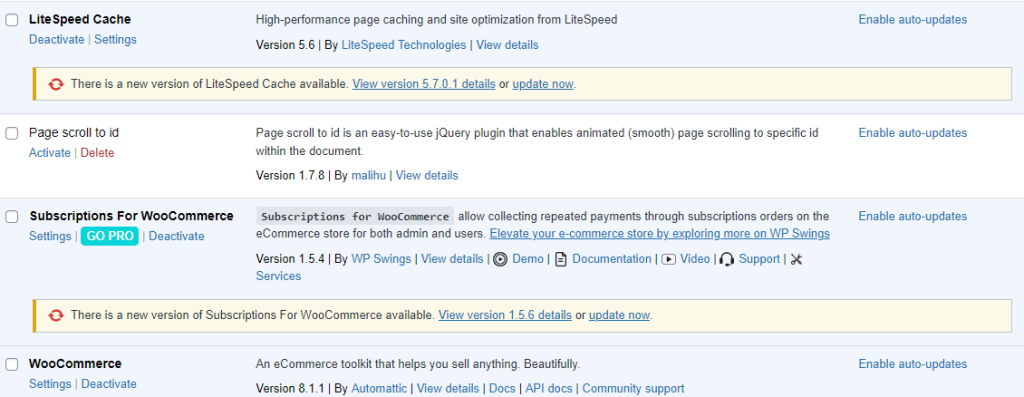Open the WP Swings author link
This screenshot has width=1024, height=397.
pyautogui.click(x=381, y=259)
